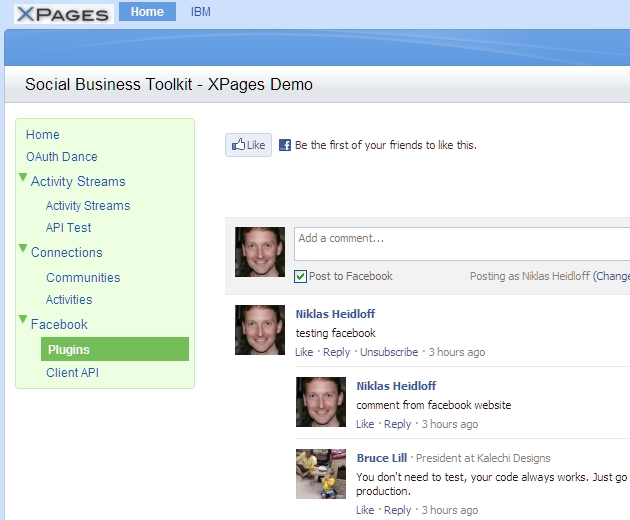
Task: Click 'Social Business Toolkit - XPages Demo' title
Action: coord(169,84)
